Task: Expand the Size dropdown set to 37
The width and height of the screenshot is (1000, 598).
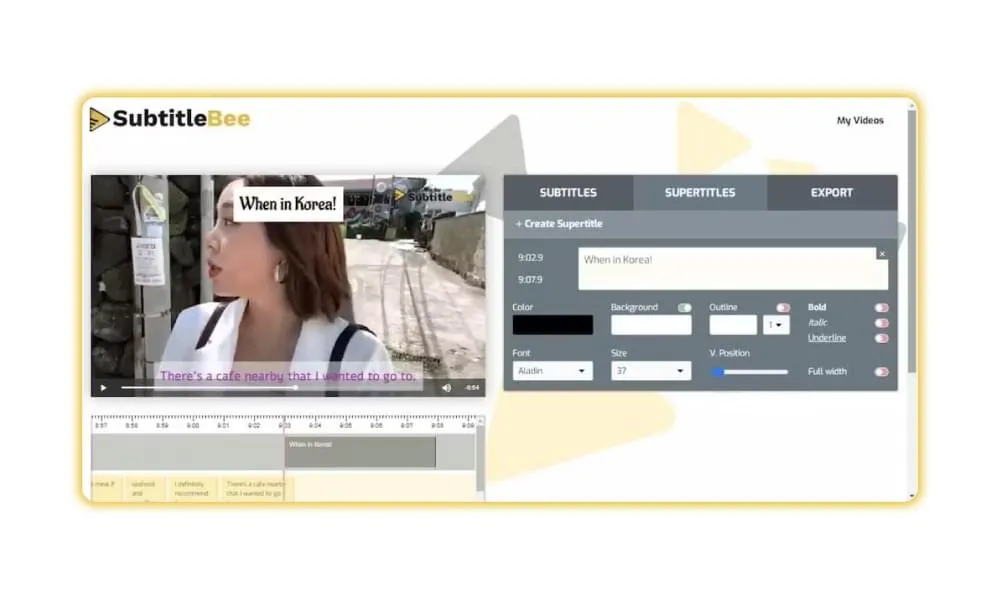Action: tap(651, 371)
